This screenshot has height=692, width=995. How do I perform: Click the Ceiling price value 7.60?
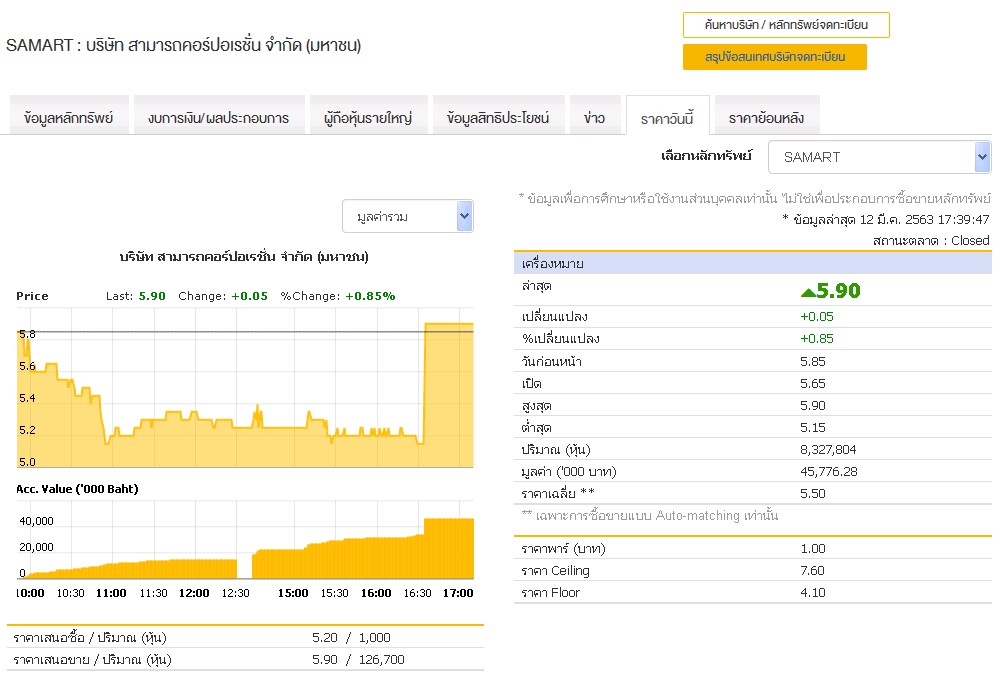coord(813,571)
